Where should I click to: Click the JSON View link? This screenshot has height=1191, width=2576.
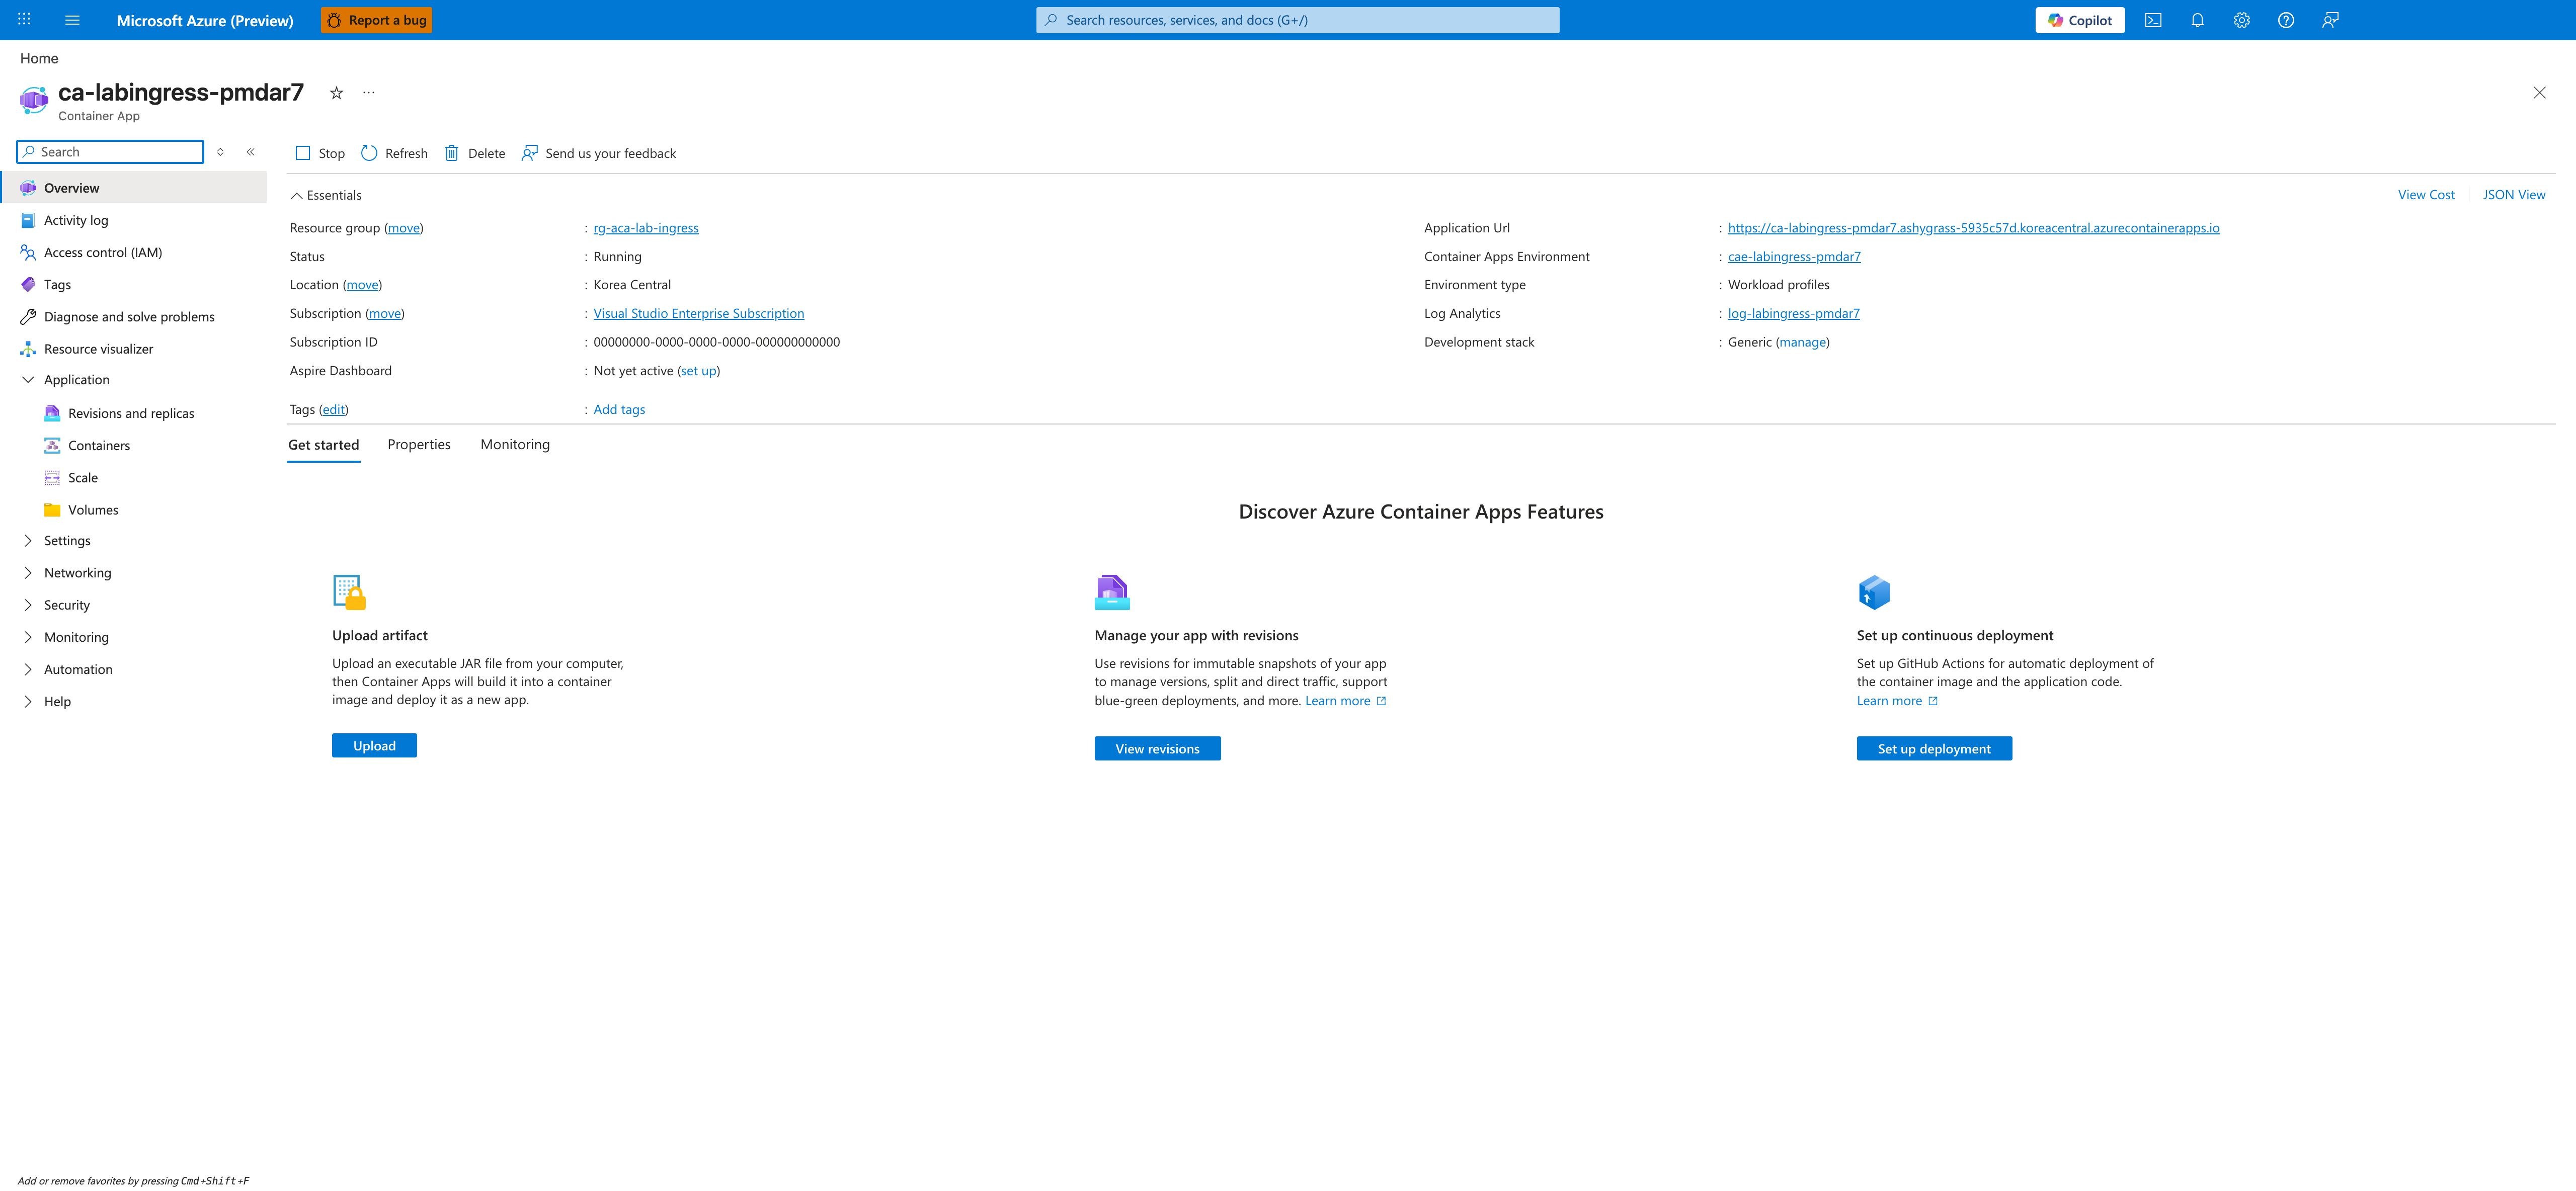click(x=2514, y=195)
